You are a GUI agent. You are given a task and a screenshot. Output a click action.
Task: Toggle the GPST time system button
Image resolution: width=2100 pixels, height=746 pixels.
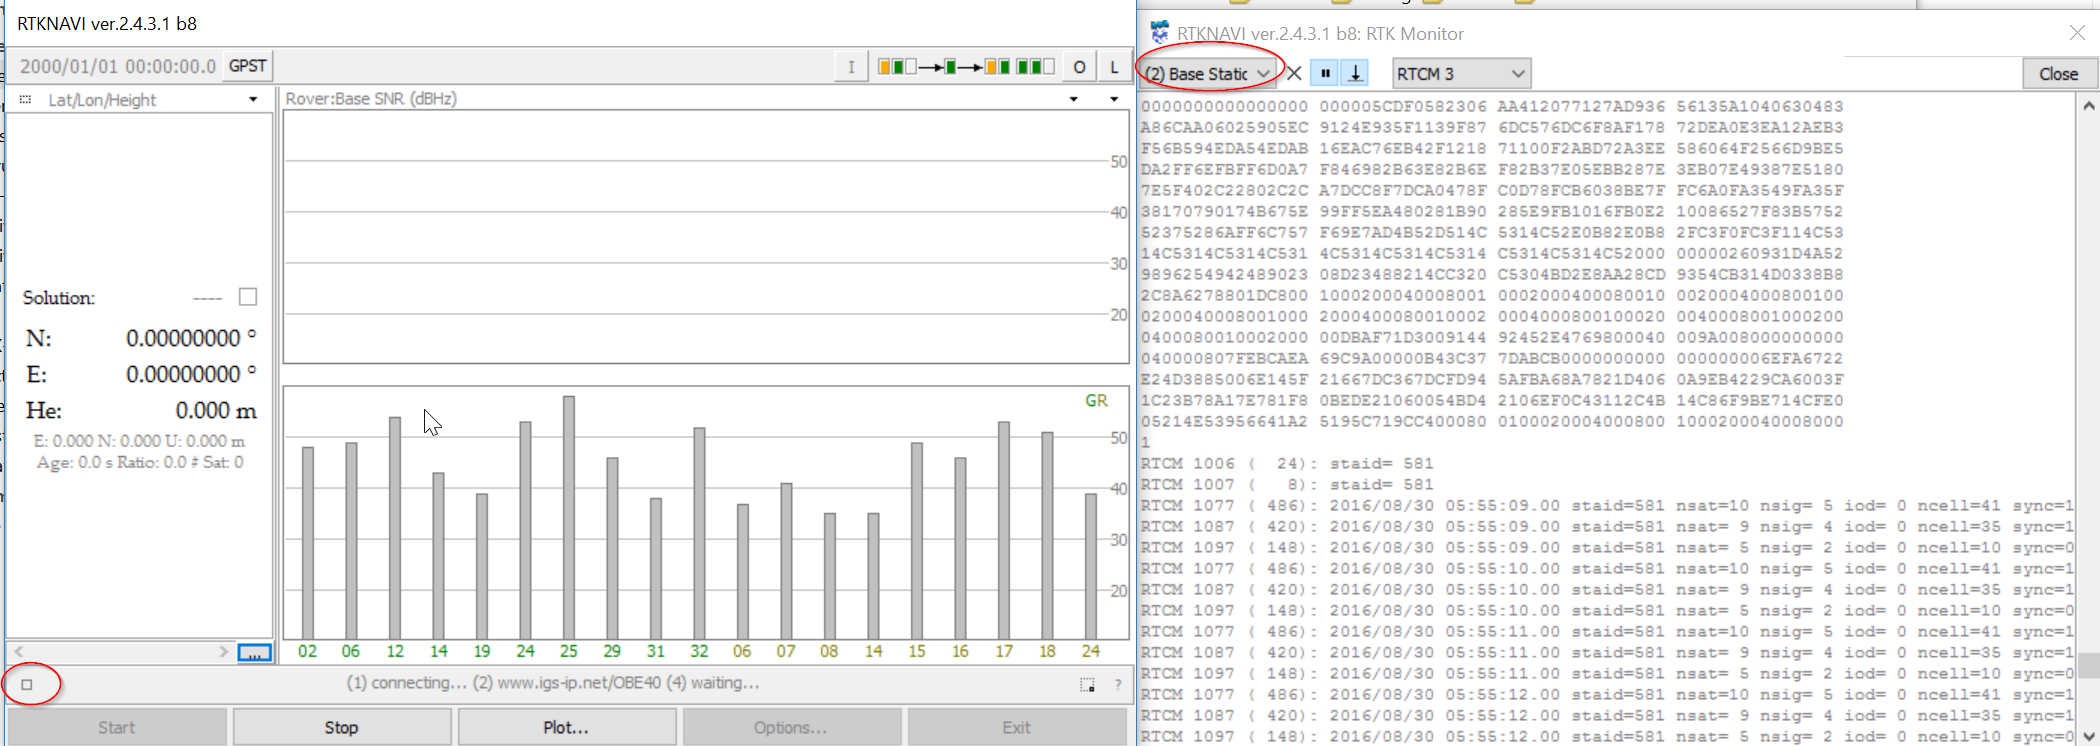coord(247,66)
